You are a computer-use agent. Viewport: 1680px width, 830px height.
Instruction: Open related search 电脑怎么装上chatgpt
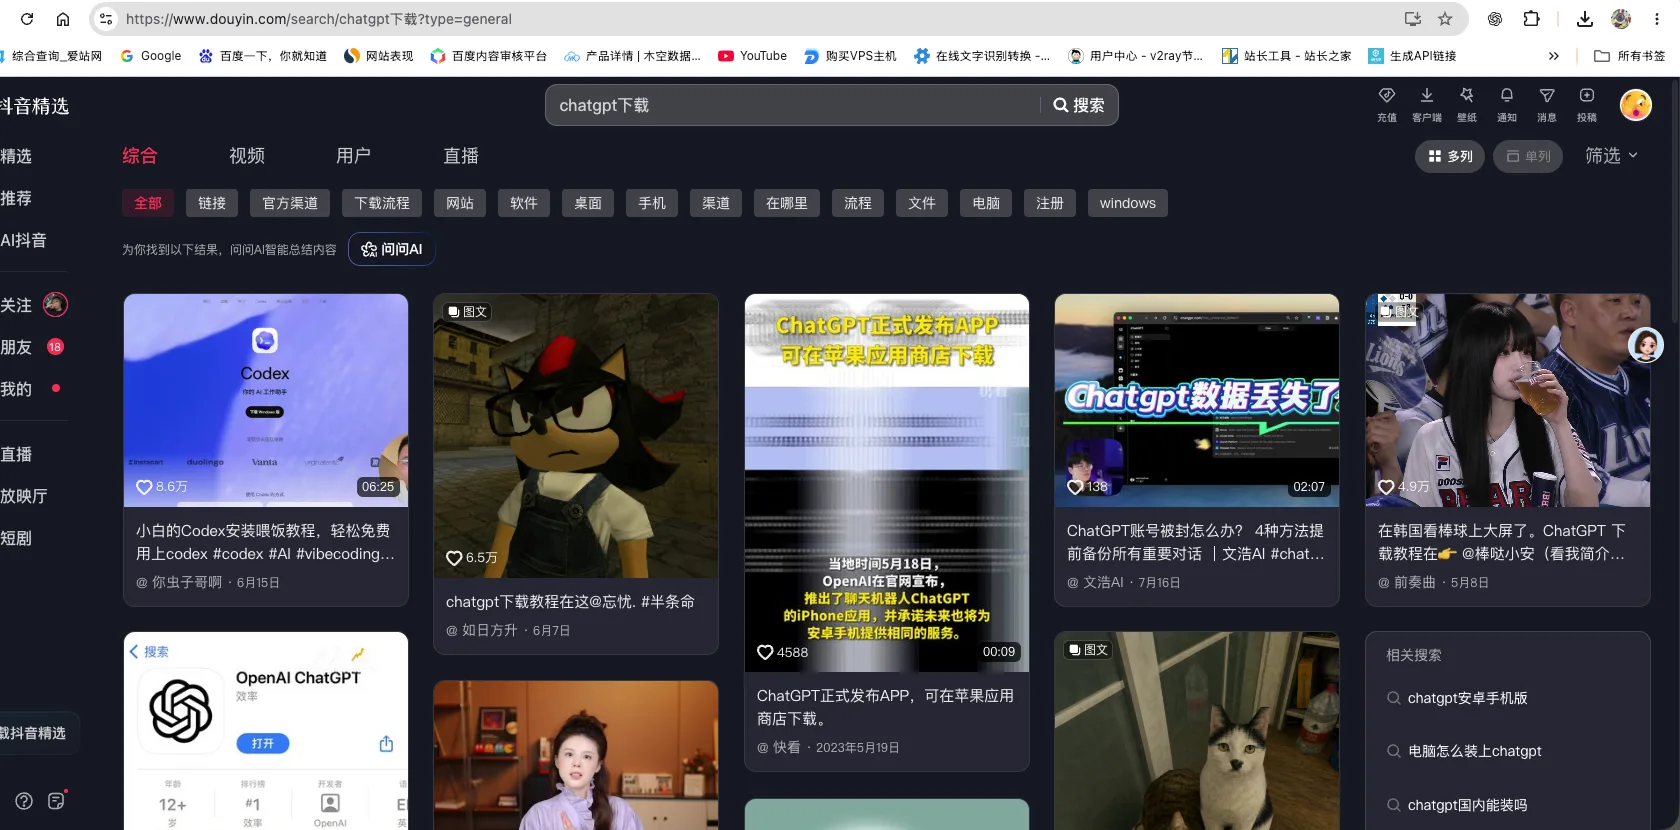[x=1475, y=751]
